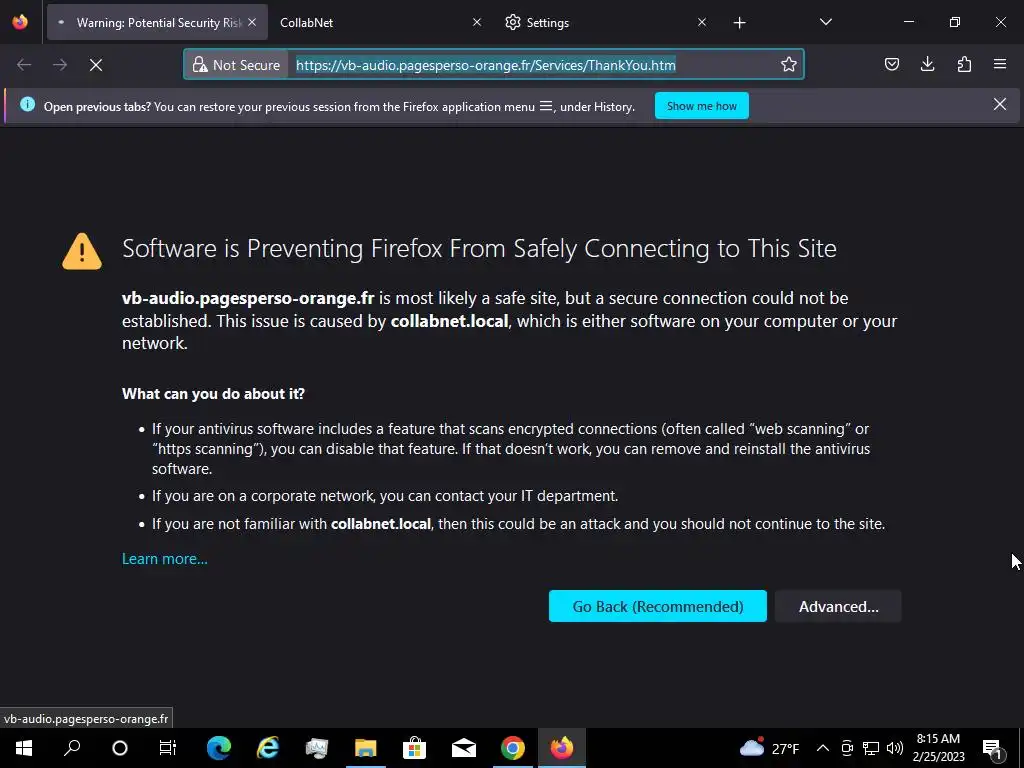Expand the list all tabs dropdown
1024x768 pixels.
tap(825, 22)
